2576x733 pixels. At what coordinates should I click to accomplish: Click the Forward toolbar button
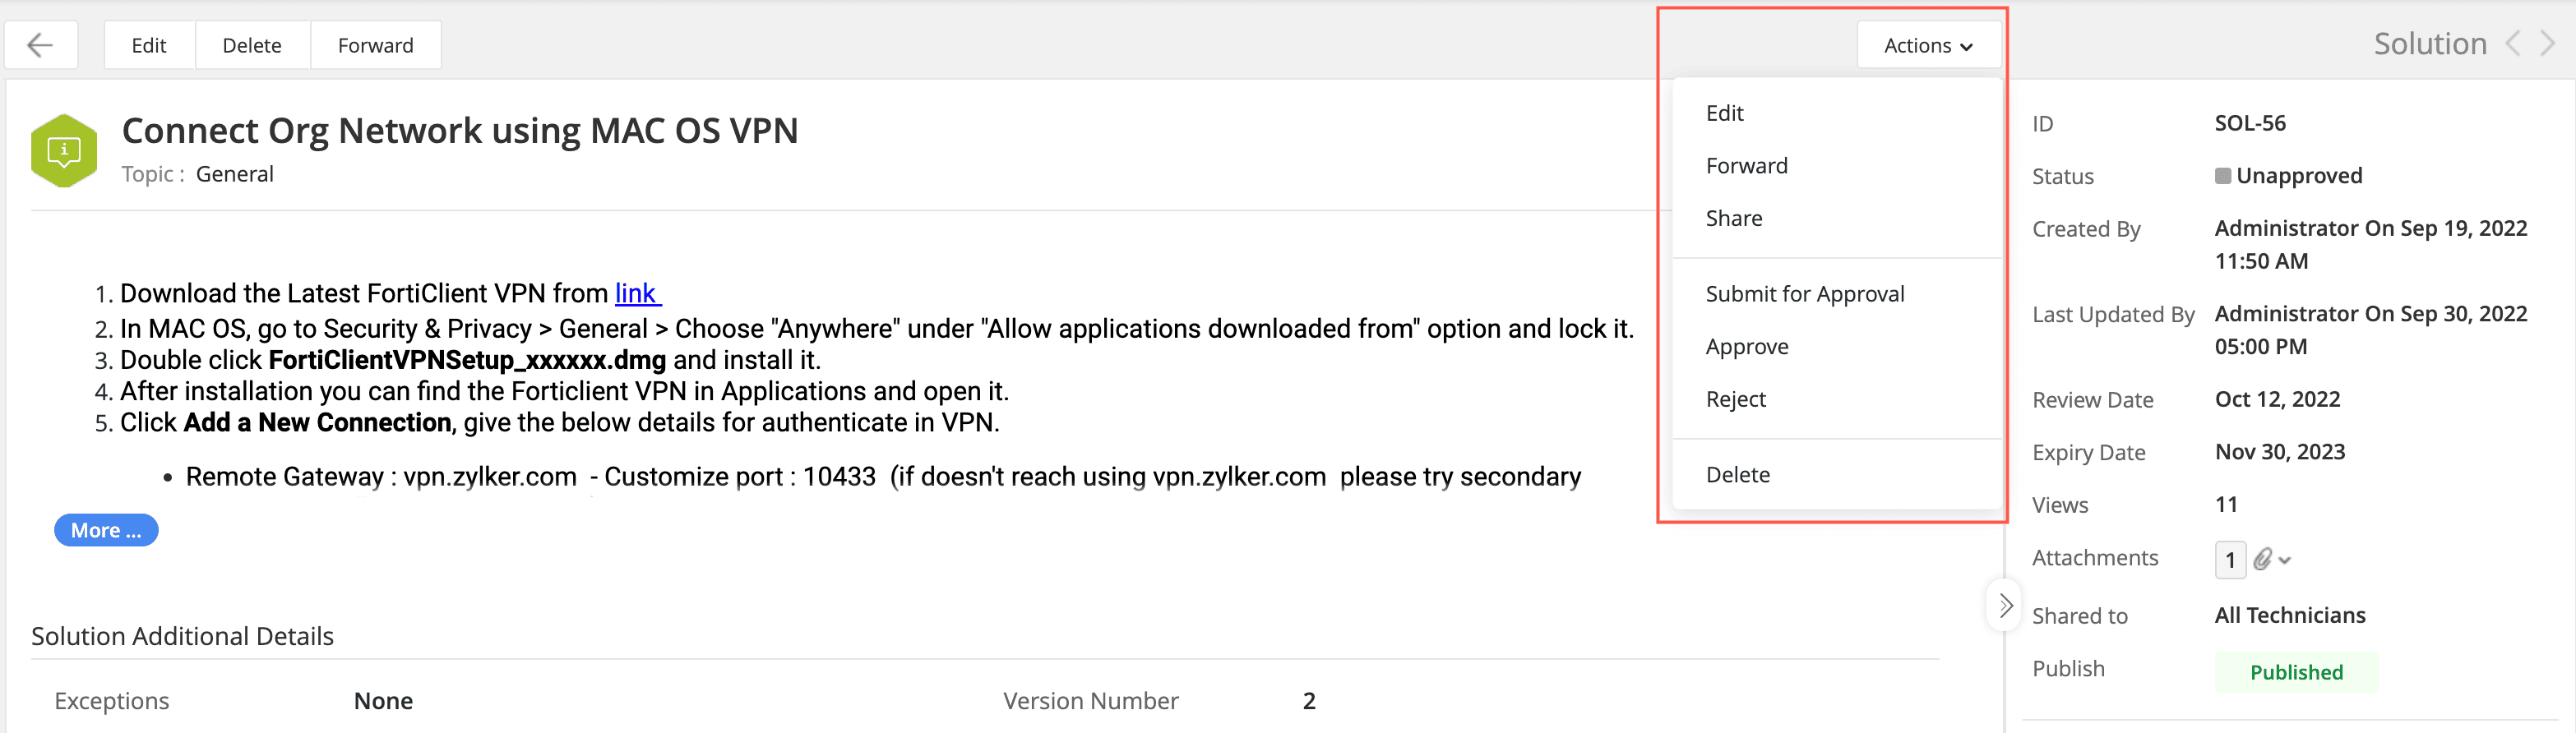pyautogui.click(x=375, y=45)
